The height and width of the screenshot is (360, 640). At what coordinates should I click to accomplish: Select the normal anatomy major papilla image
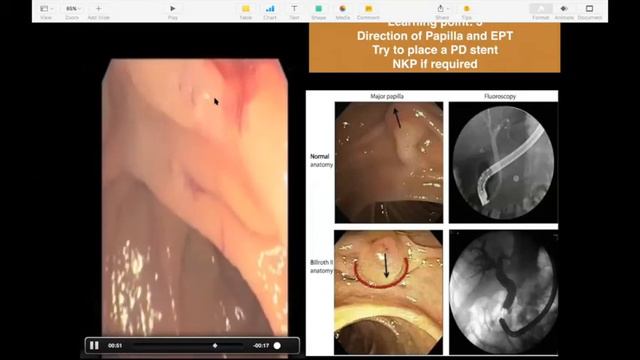389,162
